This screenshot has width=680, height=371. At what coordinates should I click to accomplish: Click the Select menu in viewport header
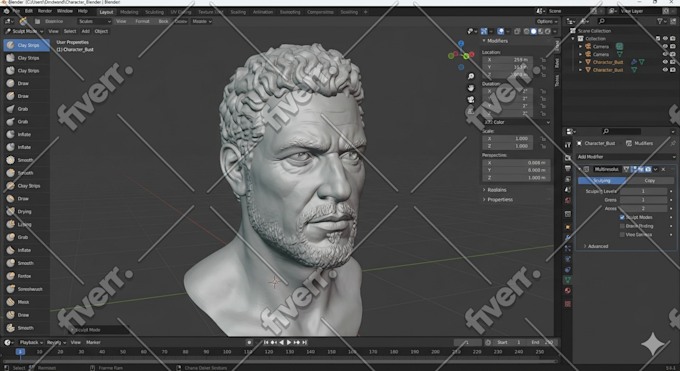click(x=70, y=31)
